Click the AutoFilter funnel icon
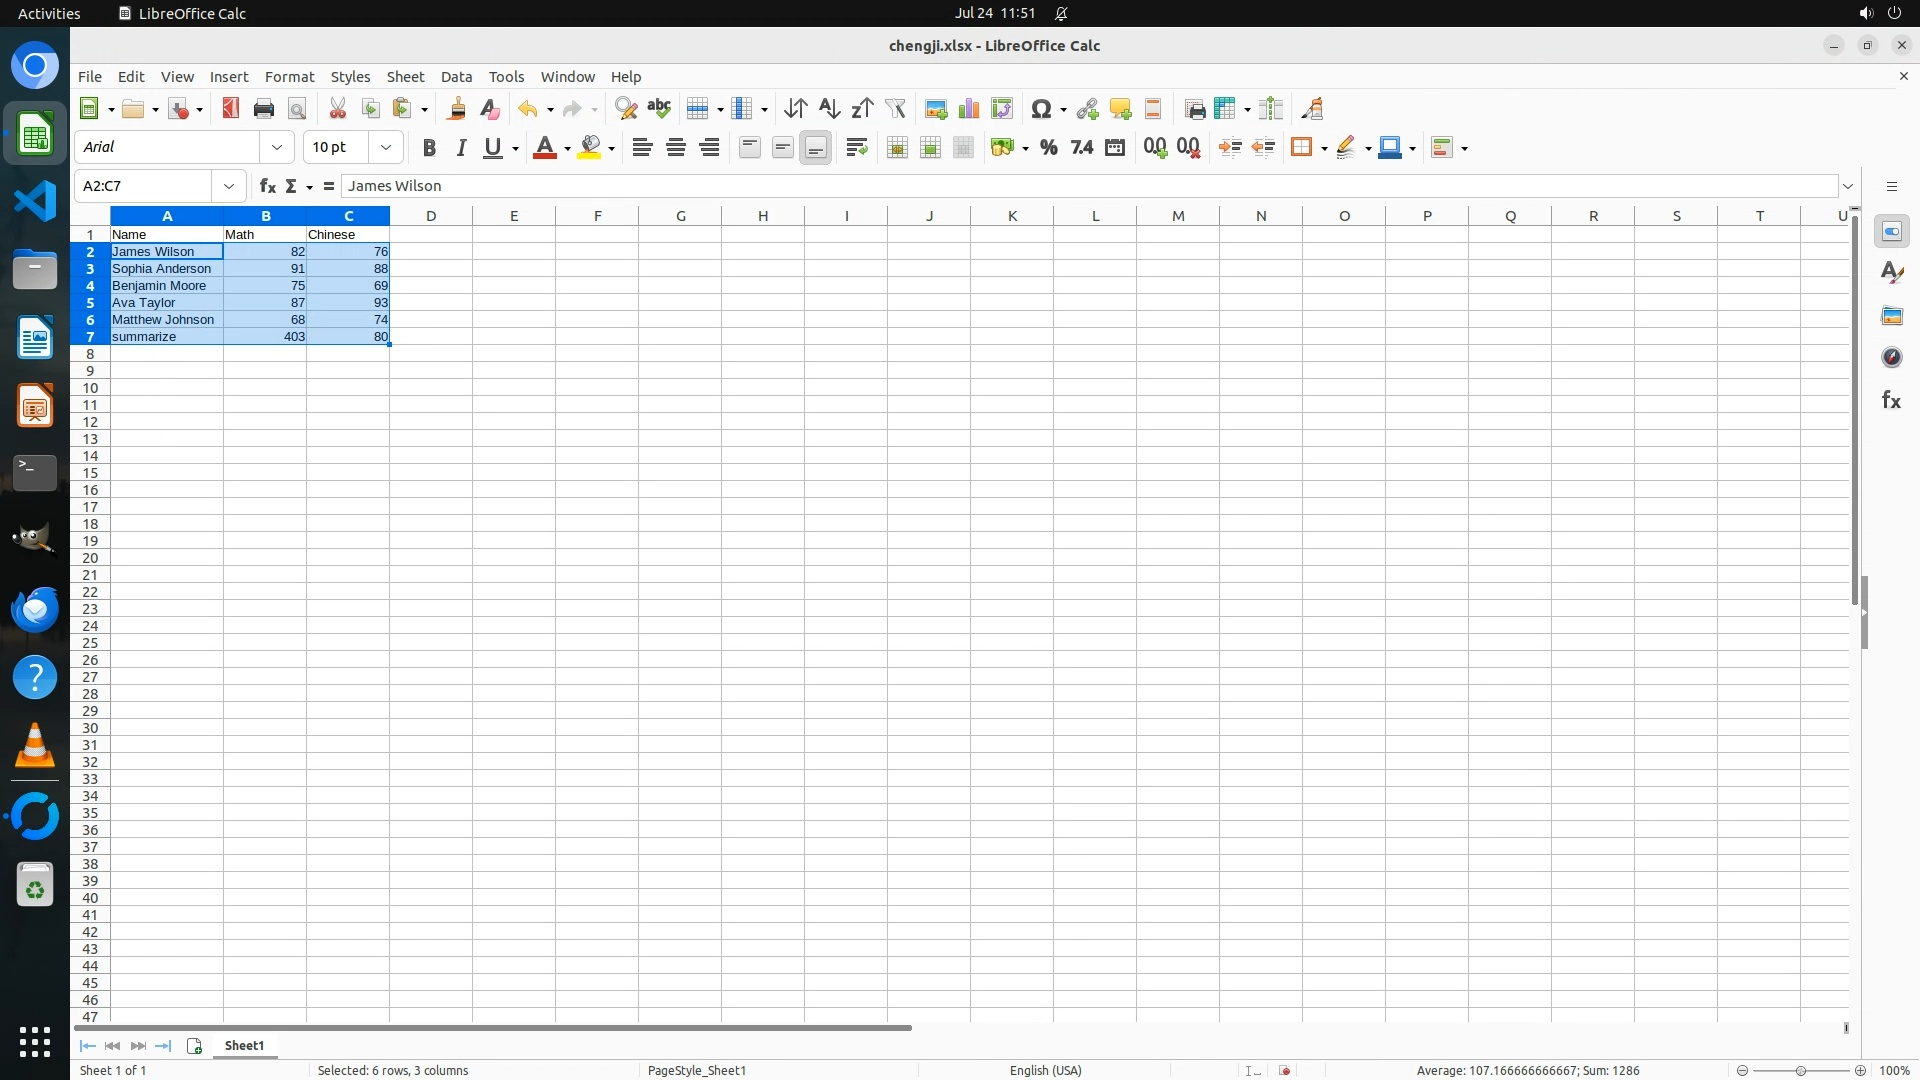This screenshot has width=1920, height=1080. click(895, 109)
